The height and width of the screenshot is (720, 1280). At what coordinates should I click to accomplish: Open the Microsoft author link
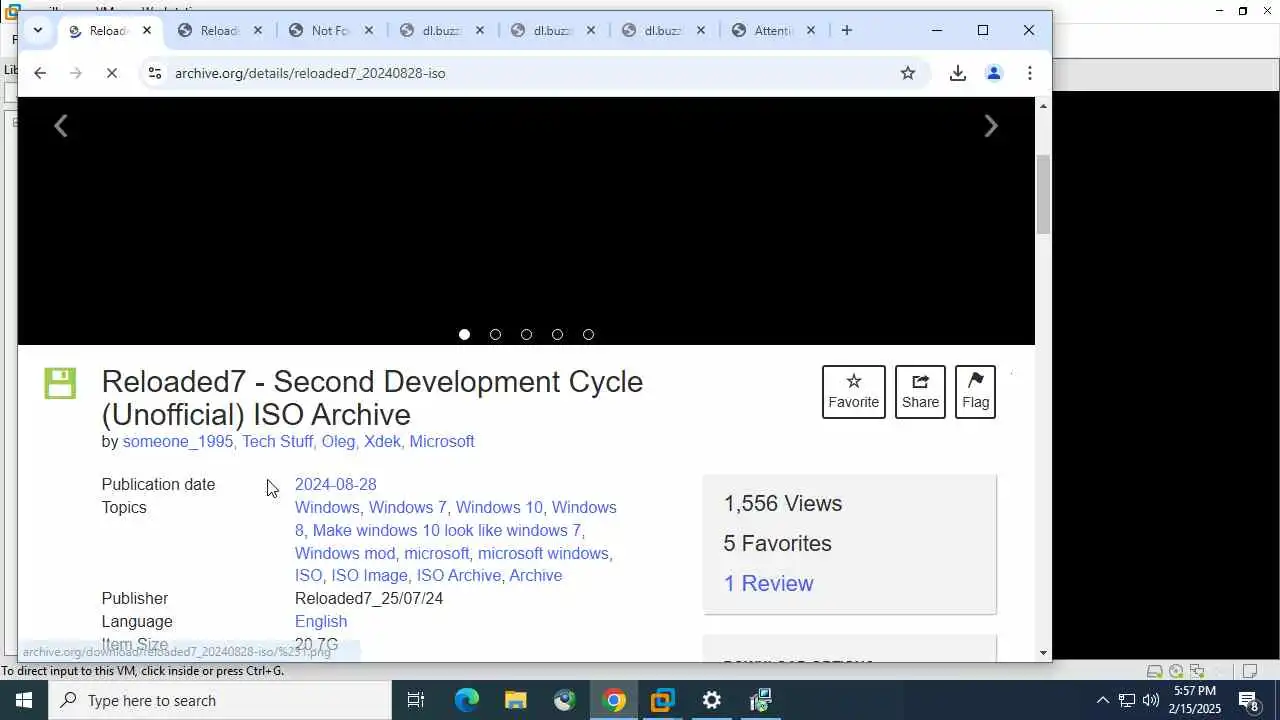[442, 441]
